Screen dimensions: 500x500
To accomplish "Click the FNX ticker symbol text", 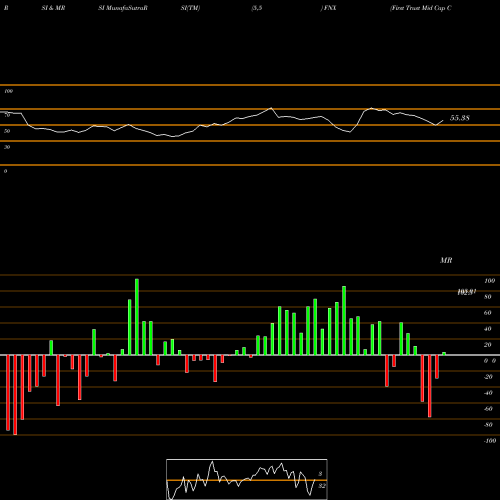I will [330, 8].
